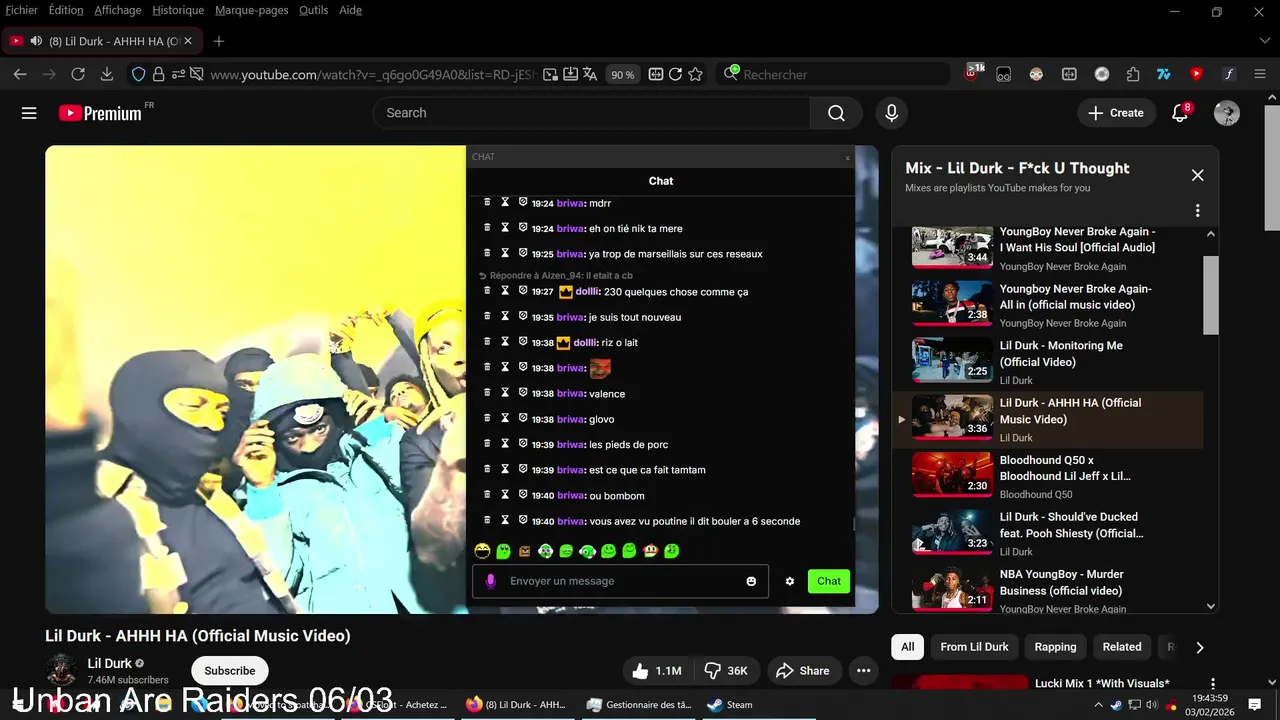The width and height of the screenshot is (1280, 720).
Task: Open the Affichage menu
Action: 118,10
